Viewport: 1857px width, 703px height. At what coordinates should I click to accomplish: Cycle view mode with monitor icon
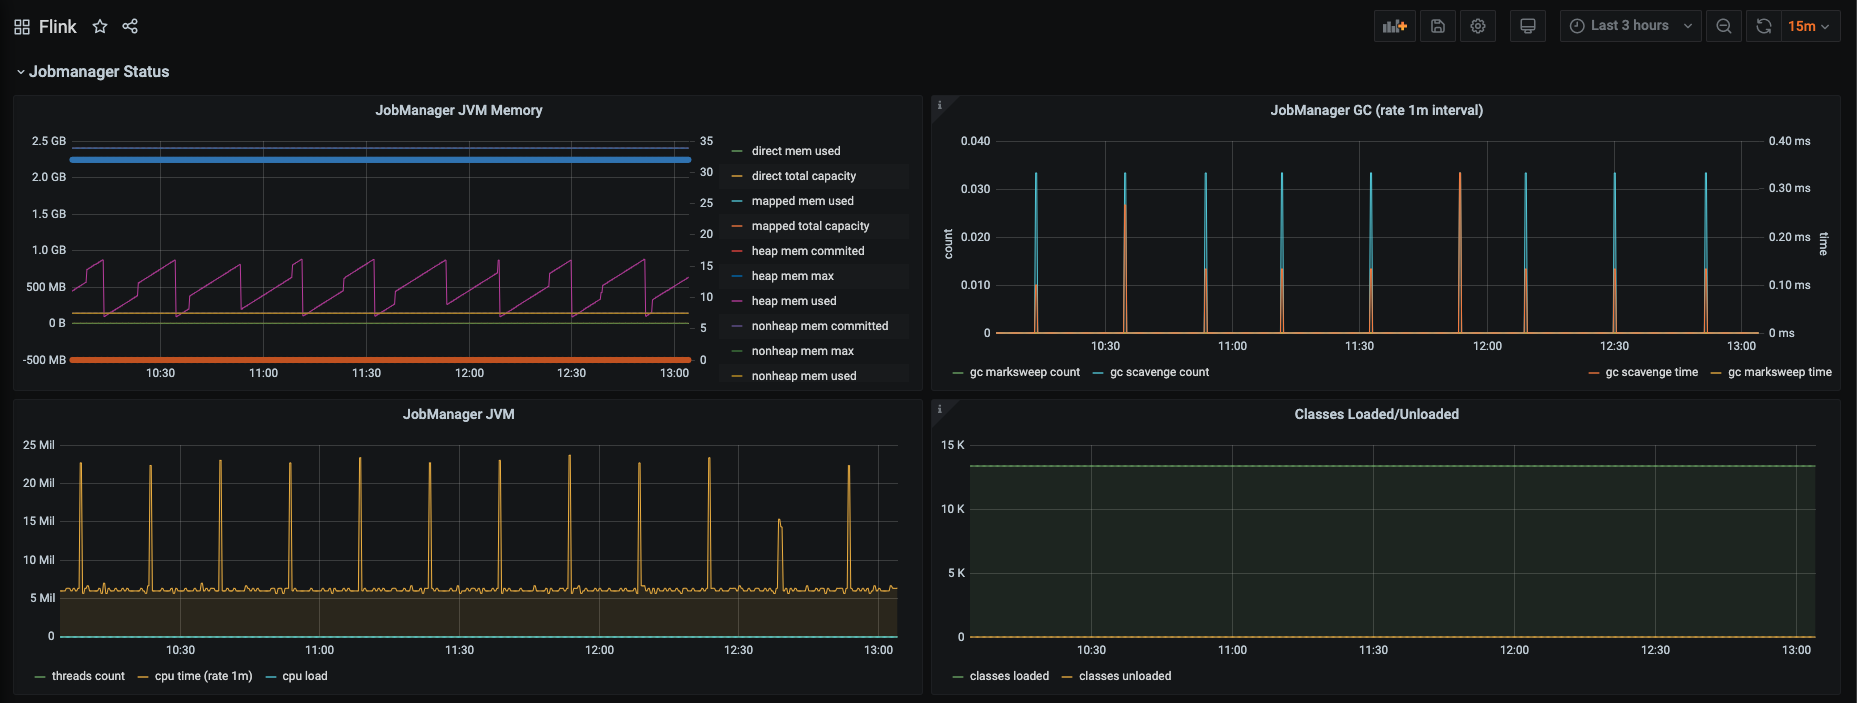click(1527, 26)
